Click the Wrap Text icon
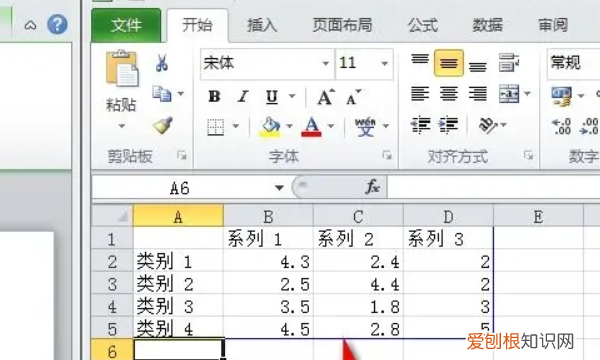Image resolution: width=600 pixels, height=360 pixels. 509,63
